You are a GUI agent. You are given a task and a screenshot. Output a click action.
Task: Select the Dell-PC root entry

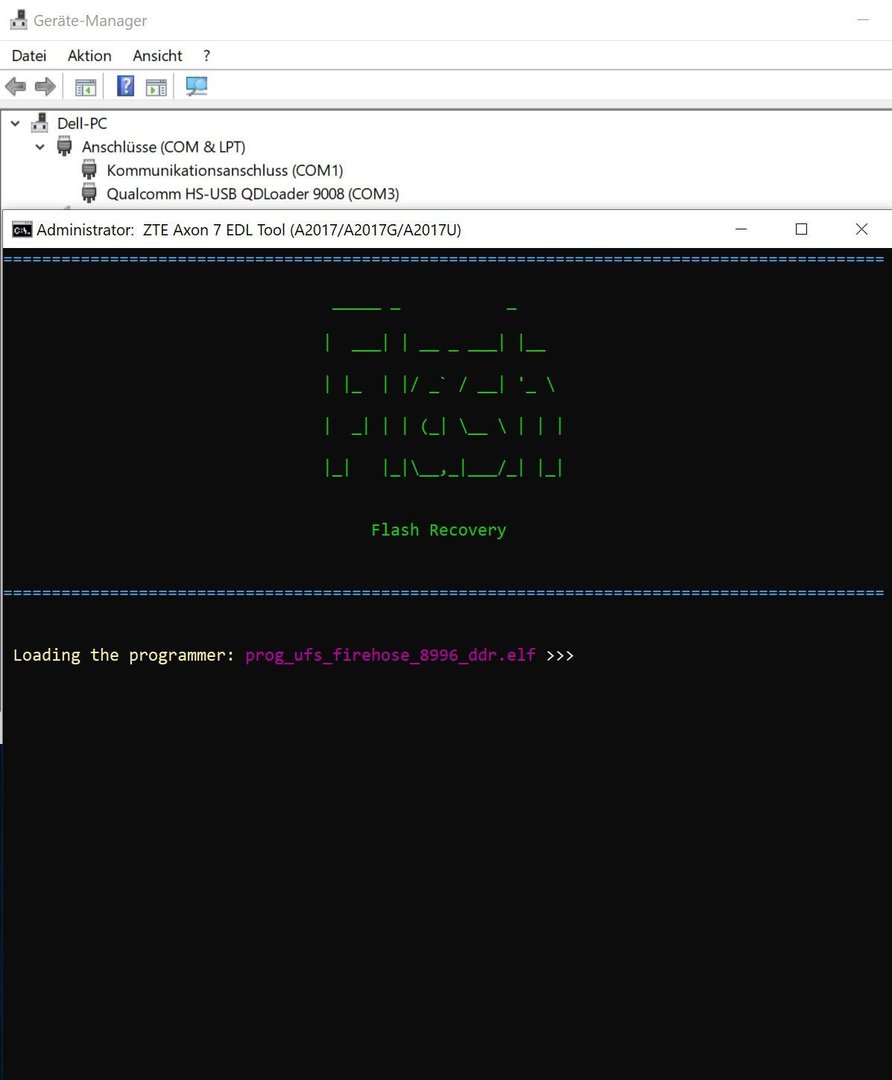point(82,123)
